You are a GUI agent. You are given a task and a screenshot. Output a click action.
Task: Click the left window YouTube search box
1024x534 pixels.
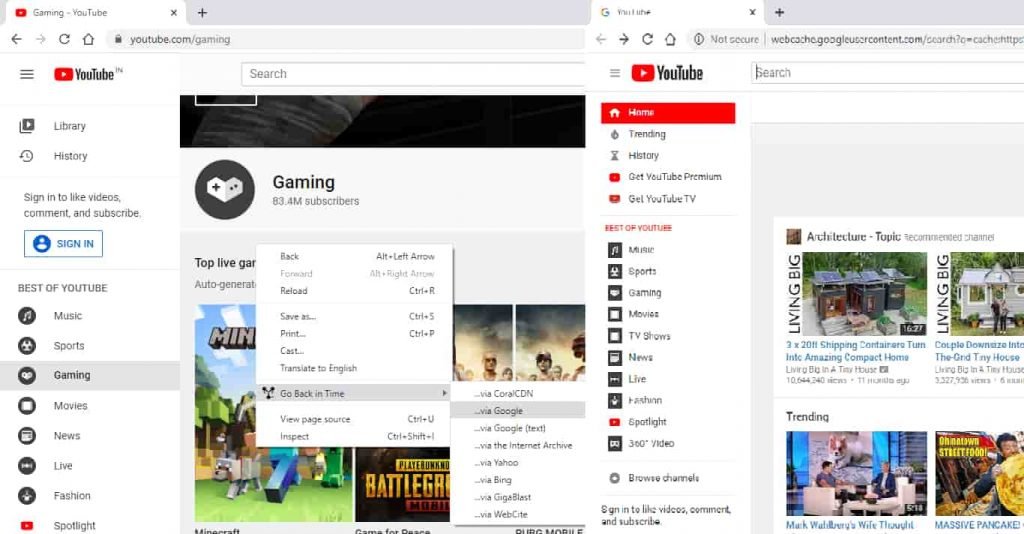point(413,74)
